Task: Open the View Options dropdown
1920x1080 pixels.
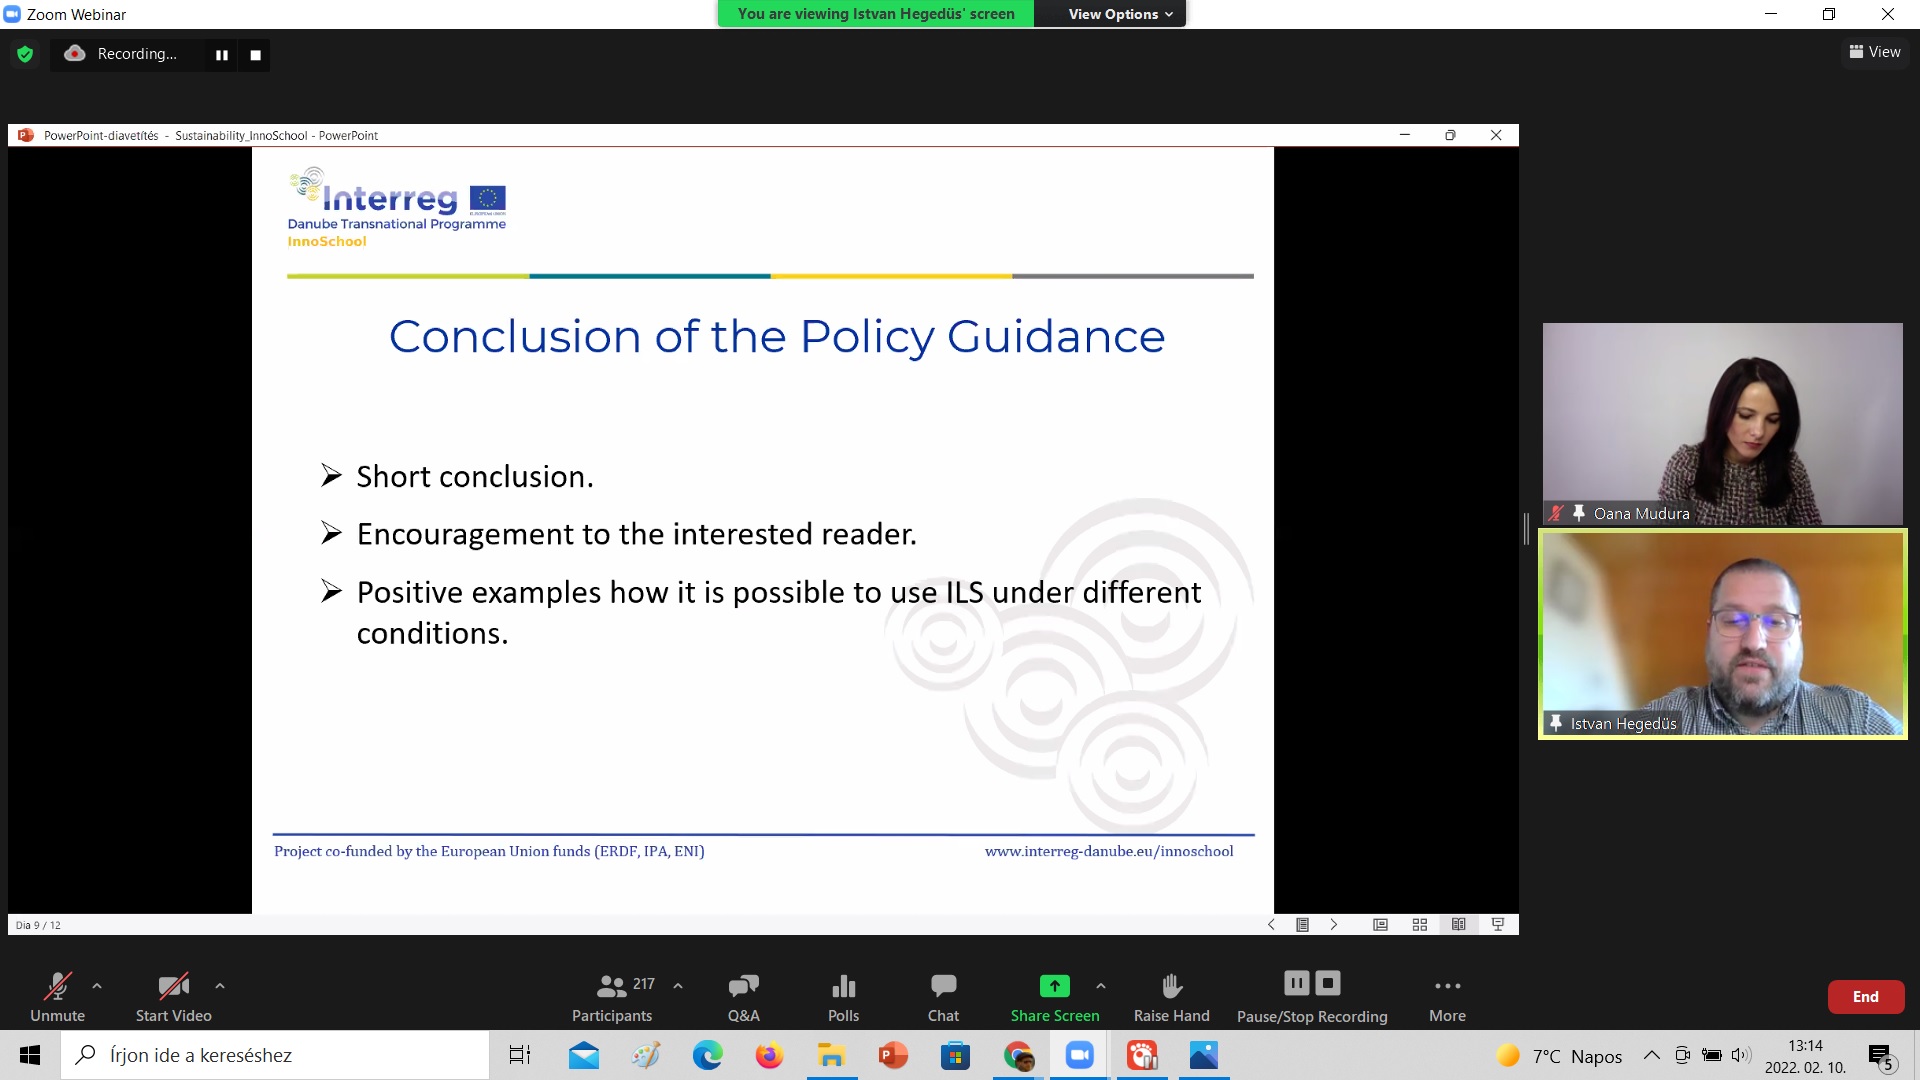Action: (x=1119, y=14)
